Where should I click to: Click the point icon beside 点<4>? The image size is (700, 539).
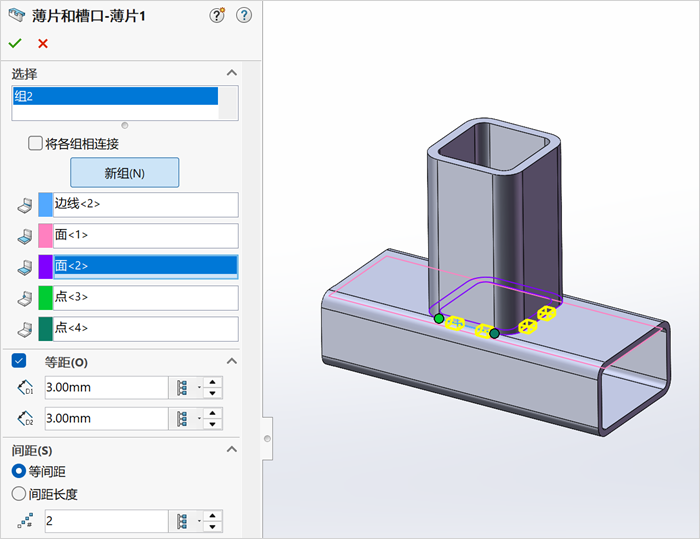pos(25,330)
